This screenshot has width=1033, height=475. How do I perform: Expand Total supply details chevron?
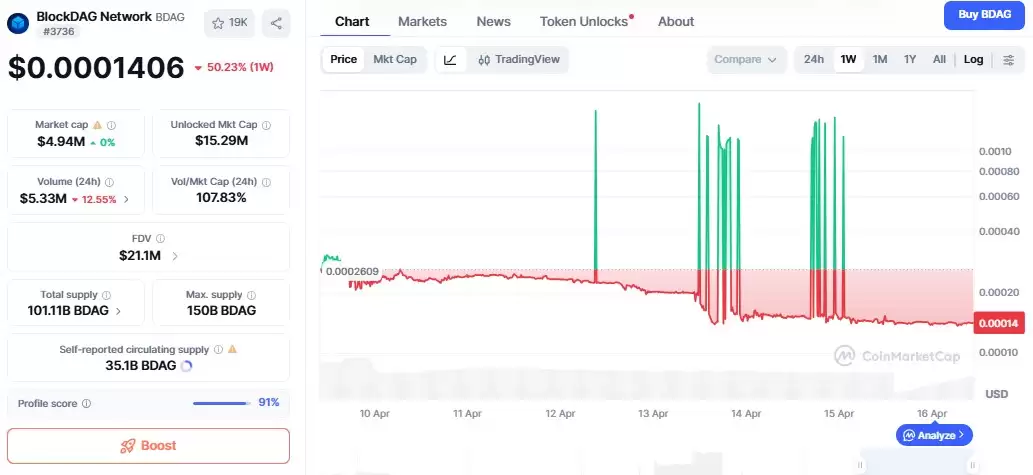(119, 311)
